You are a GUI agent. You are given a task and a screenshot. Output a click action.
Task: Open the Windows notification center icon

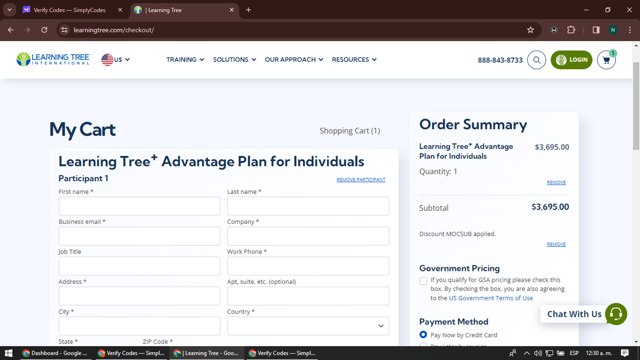click(x=624, y=353)
